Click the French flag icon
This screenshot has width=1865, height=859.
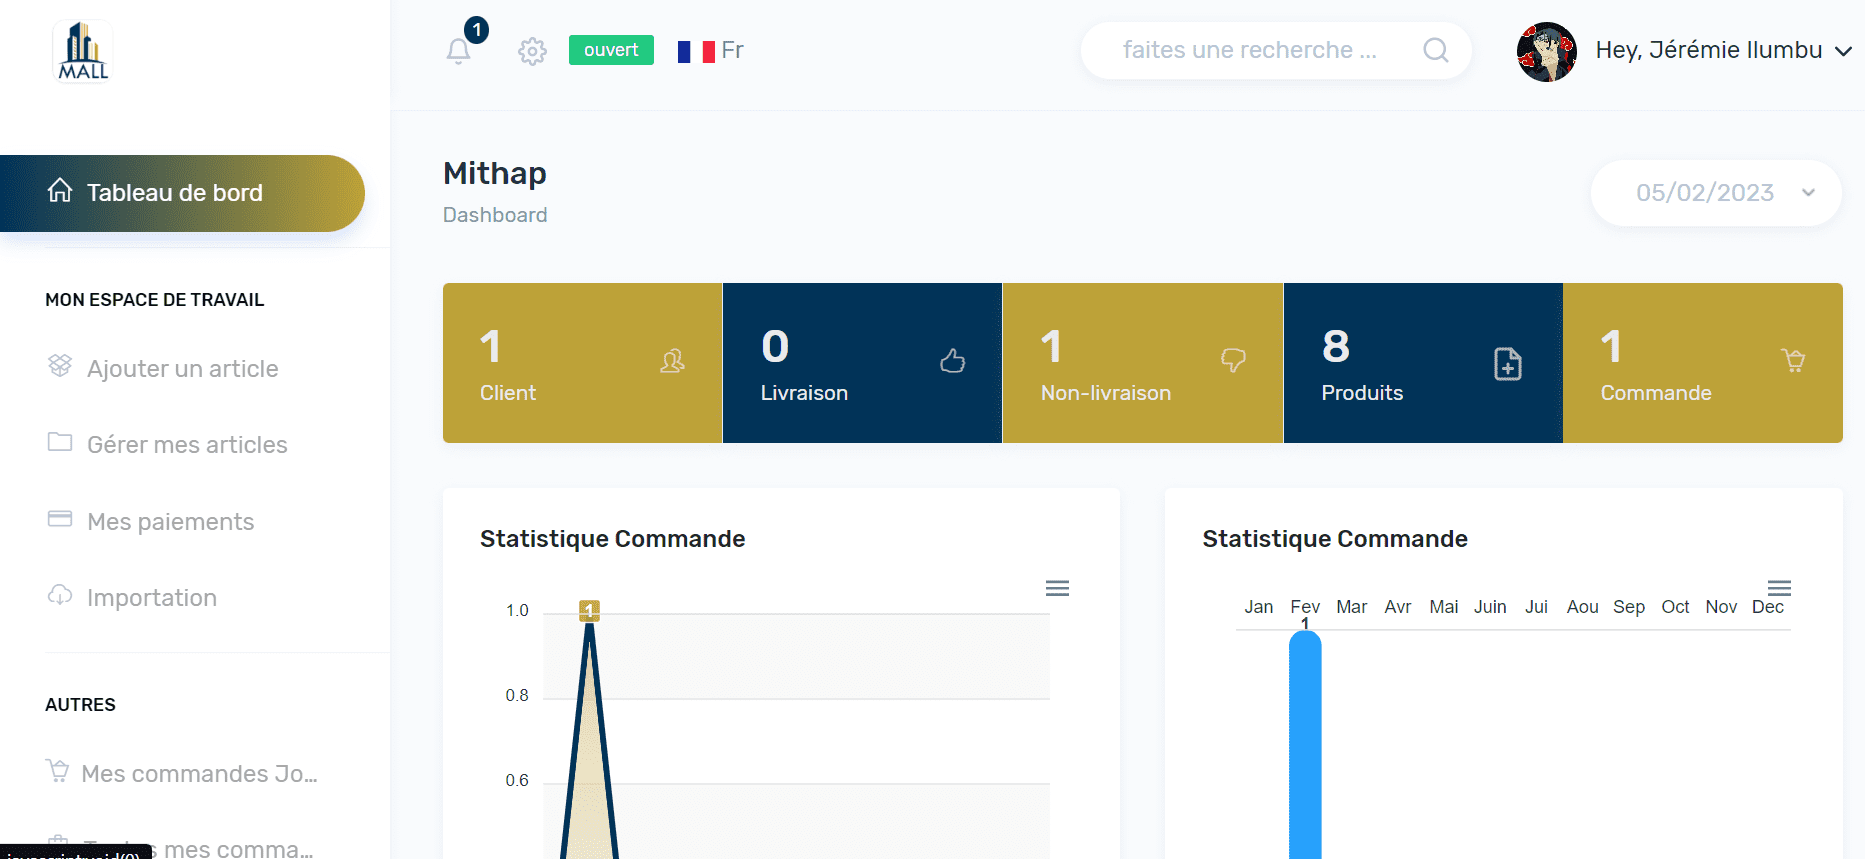[x=696, y=51]
